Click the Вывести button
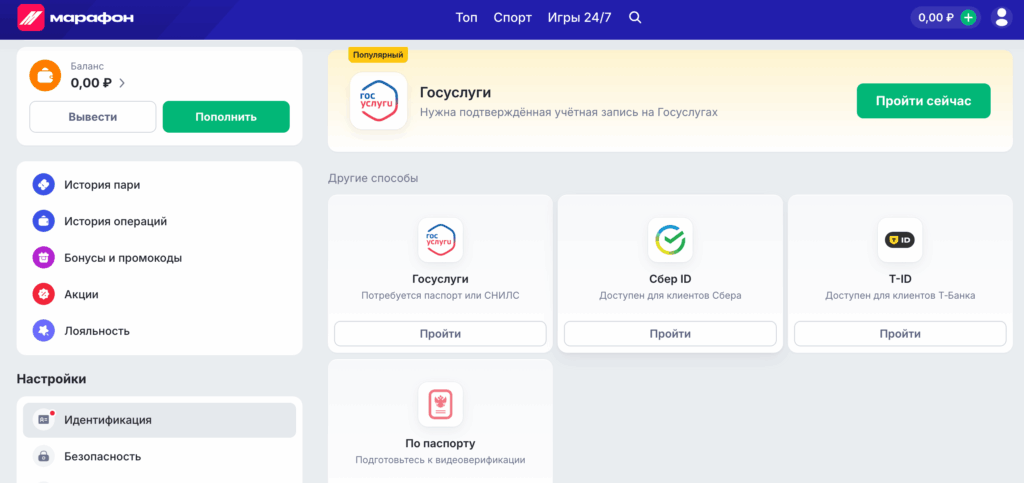 point(93,117)
